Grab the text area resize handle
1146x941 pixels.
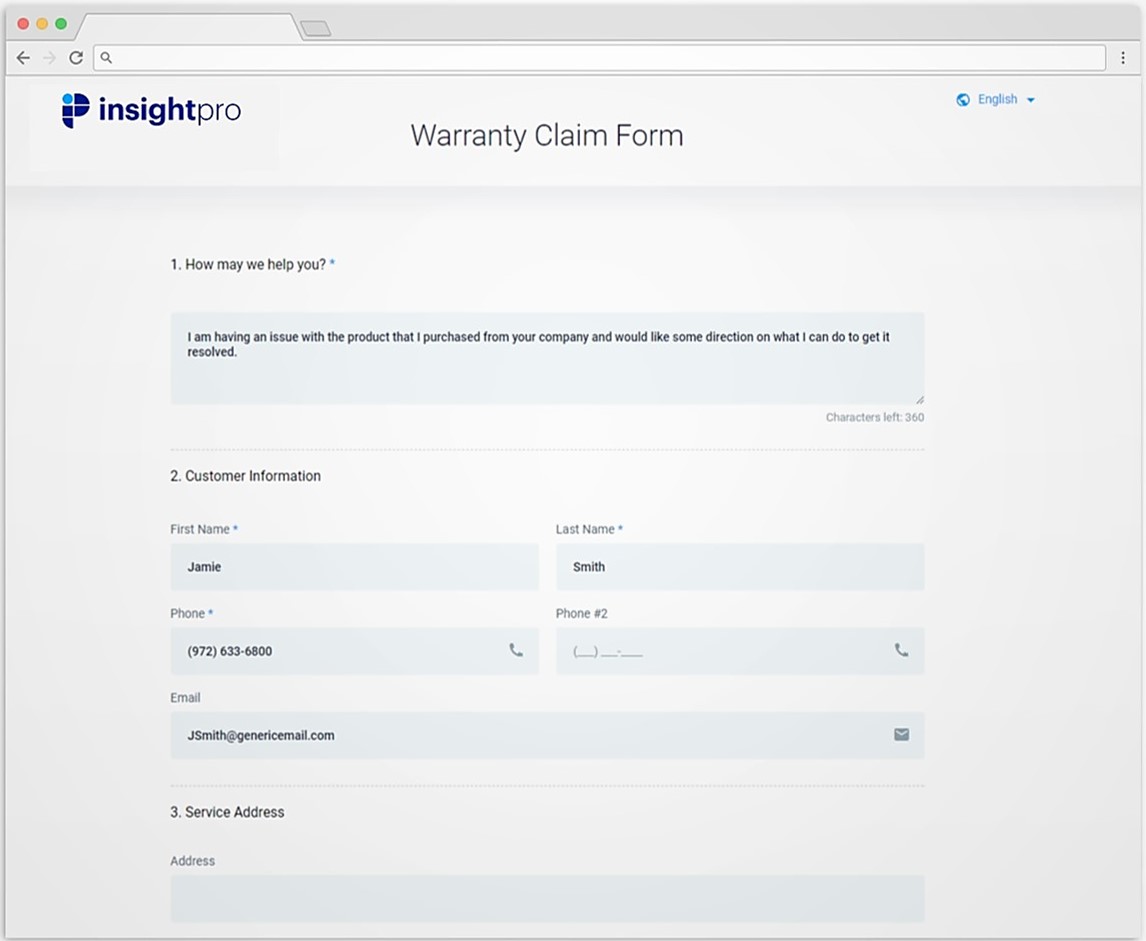[x=919, y=399]
